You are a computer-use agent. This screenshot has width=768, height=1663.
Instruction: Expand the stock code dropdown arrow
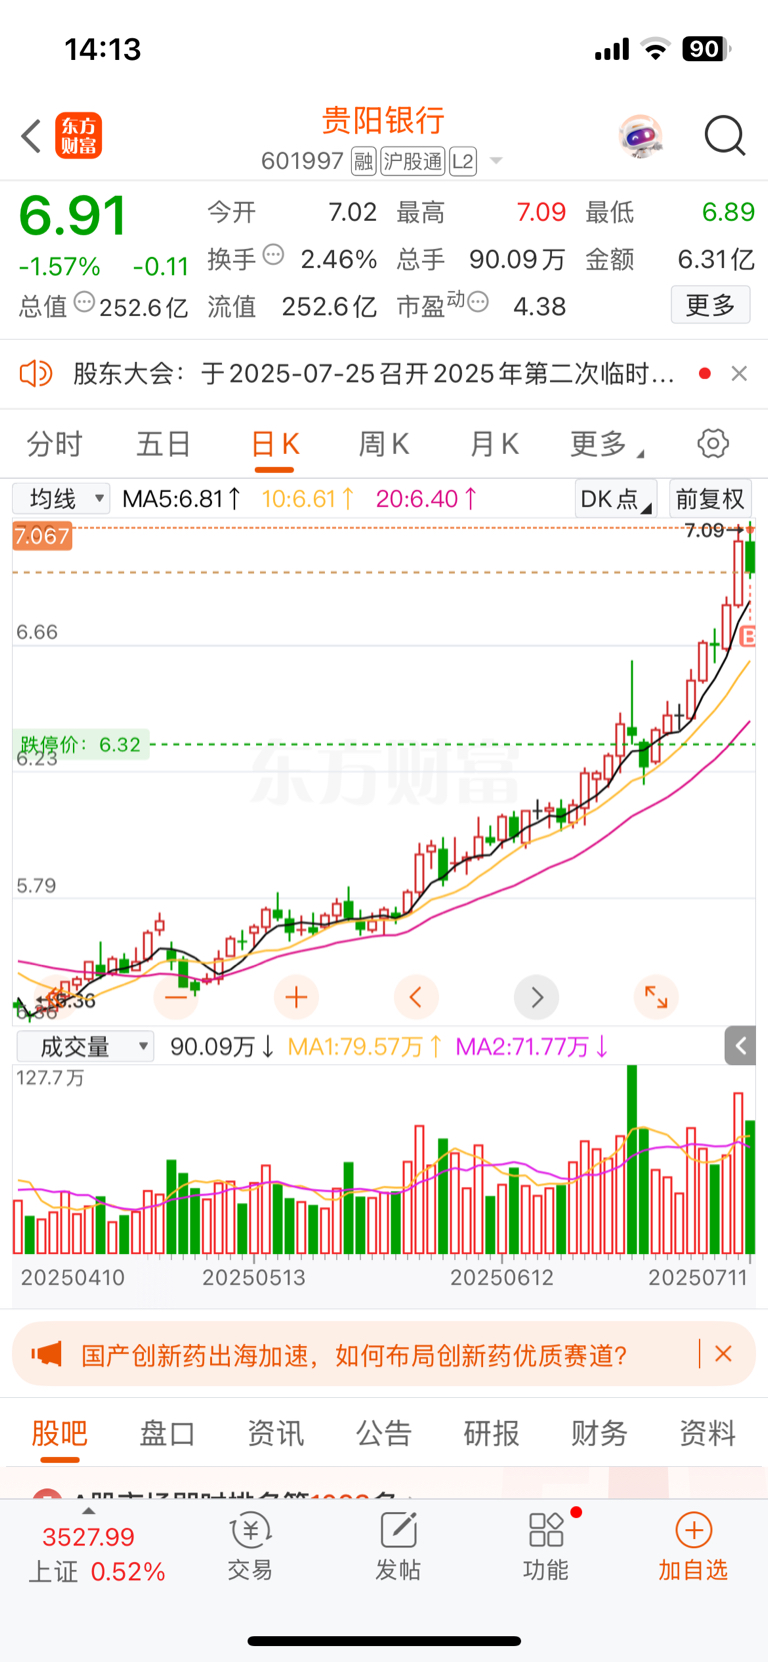click(496, 162)
